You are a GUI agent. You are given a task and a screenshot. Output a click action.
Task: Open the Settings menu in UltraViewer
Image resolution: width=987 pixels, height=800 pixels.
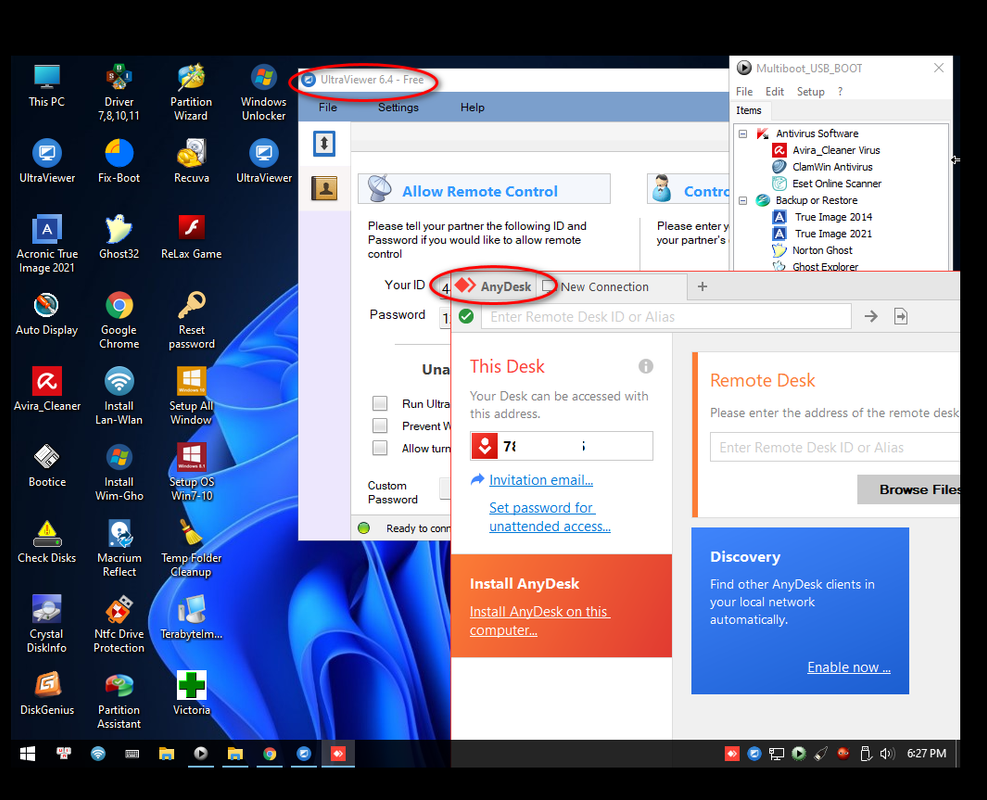tap(398, 108)
